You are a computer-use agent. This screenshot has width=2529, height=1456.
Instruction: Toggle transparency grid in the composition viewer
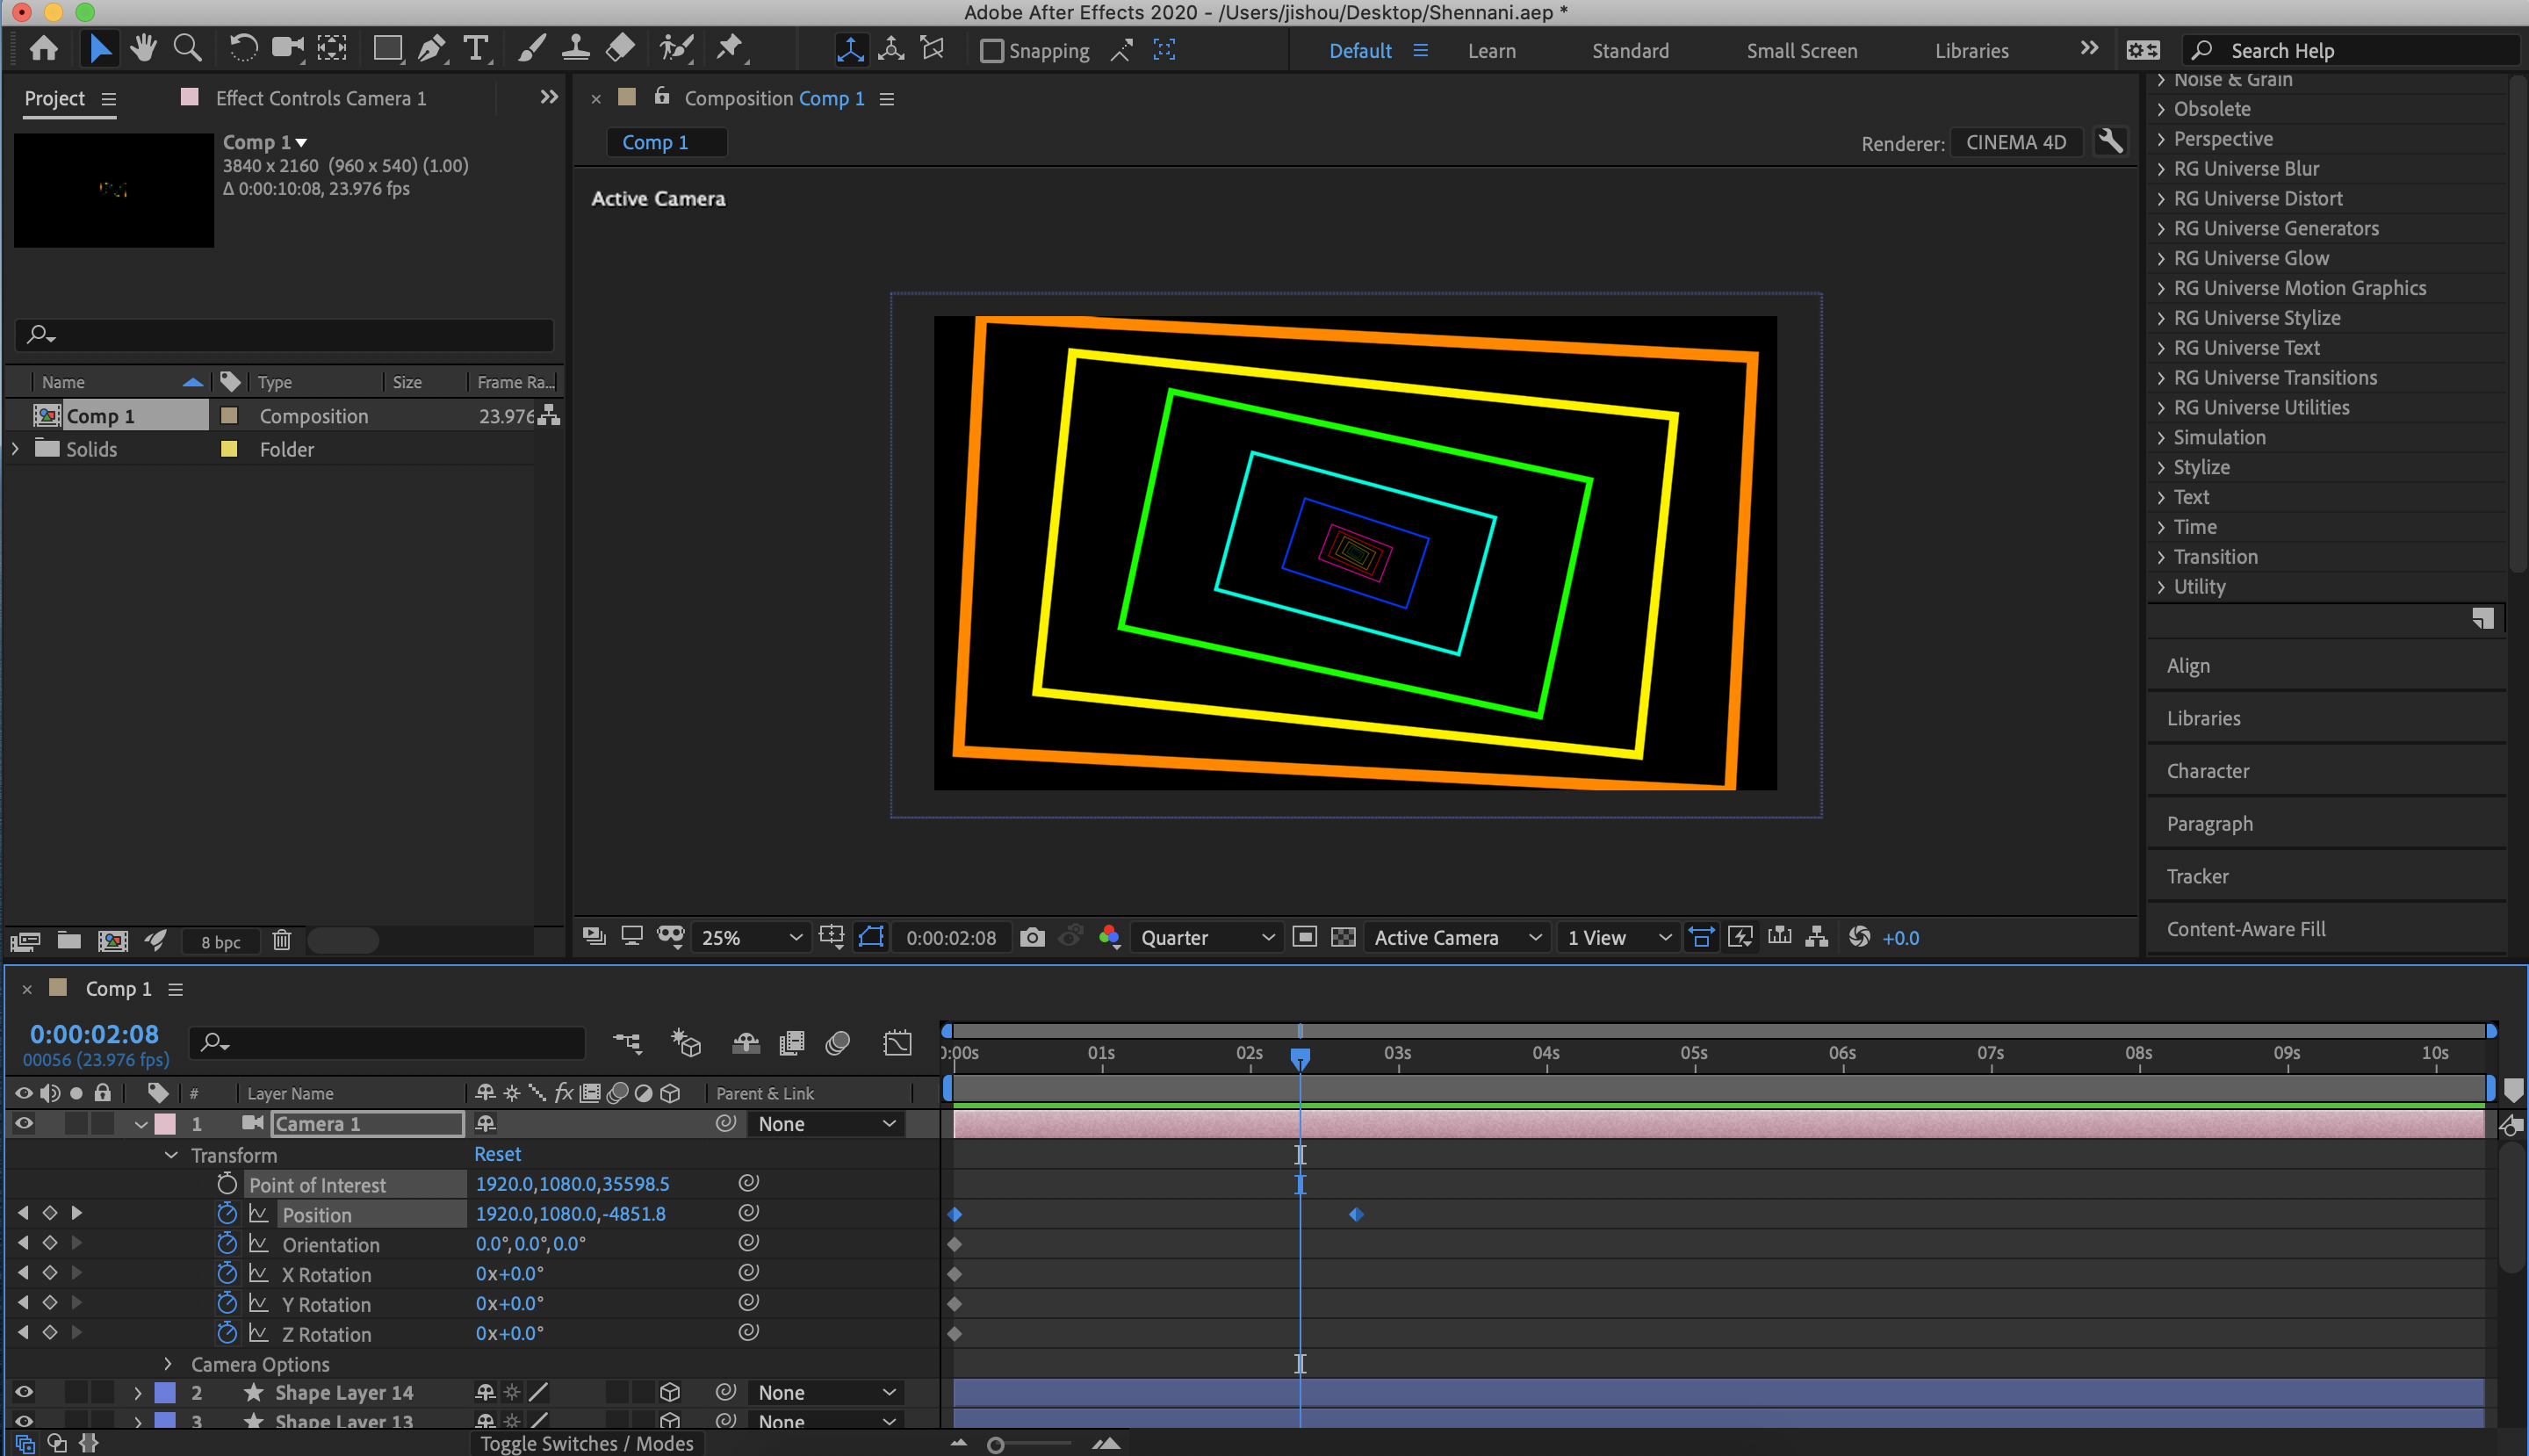1342,937
